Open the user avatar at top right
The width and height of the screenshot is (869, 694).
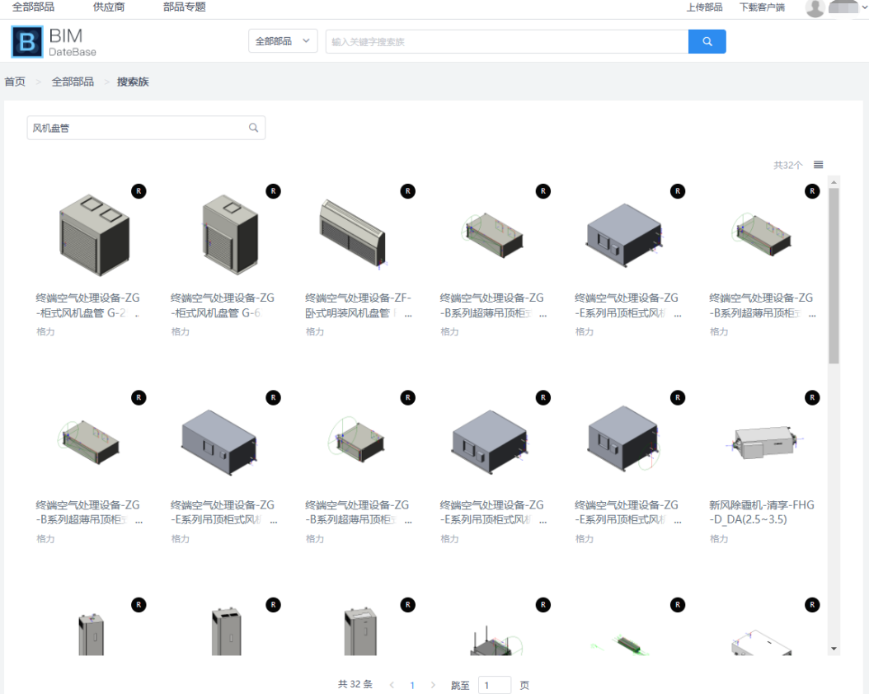[x=815, y=8]
